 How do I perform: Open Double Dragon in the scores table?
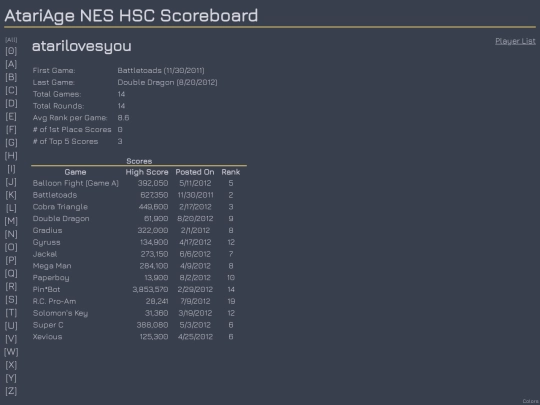[x=61, y=219]
